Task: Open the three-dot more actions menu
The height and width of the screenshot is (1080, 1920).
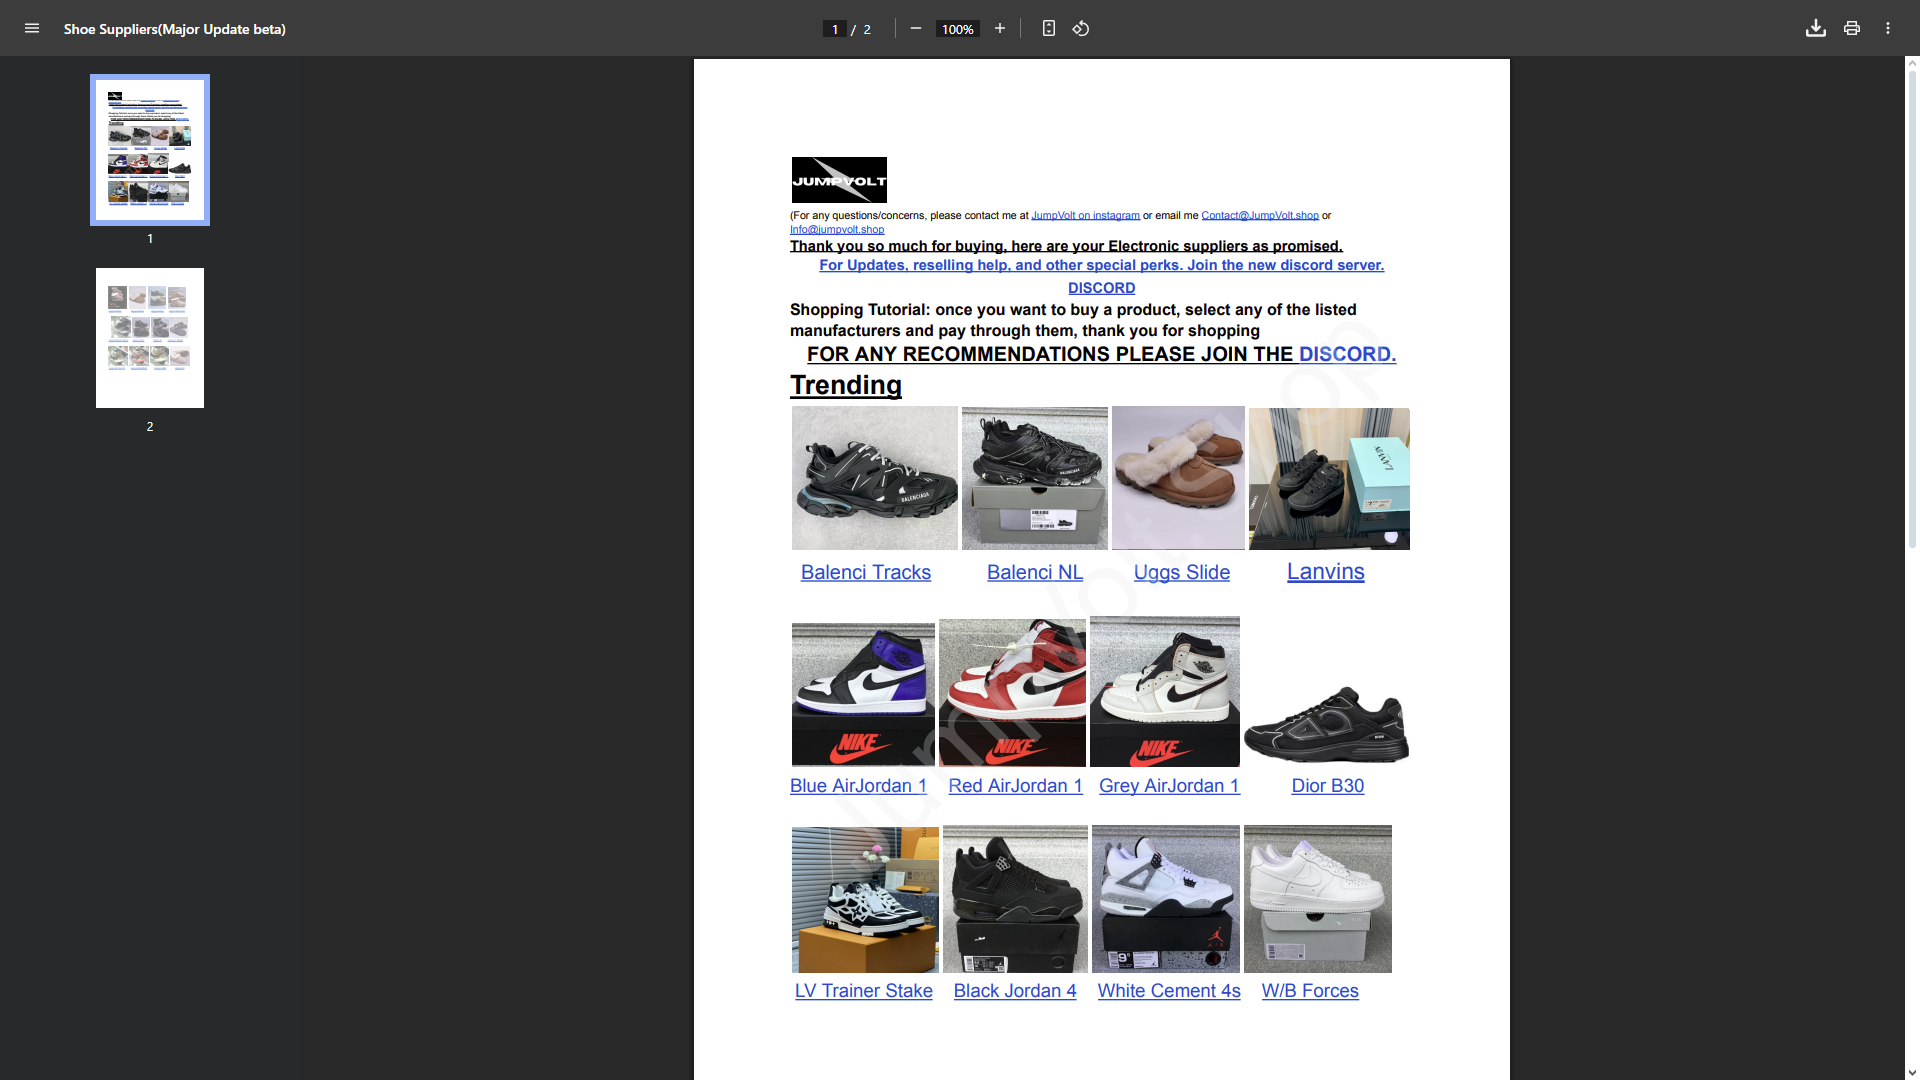Action: [1887, 29]
